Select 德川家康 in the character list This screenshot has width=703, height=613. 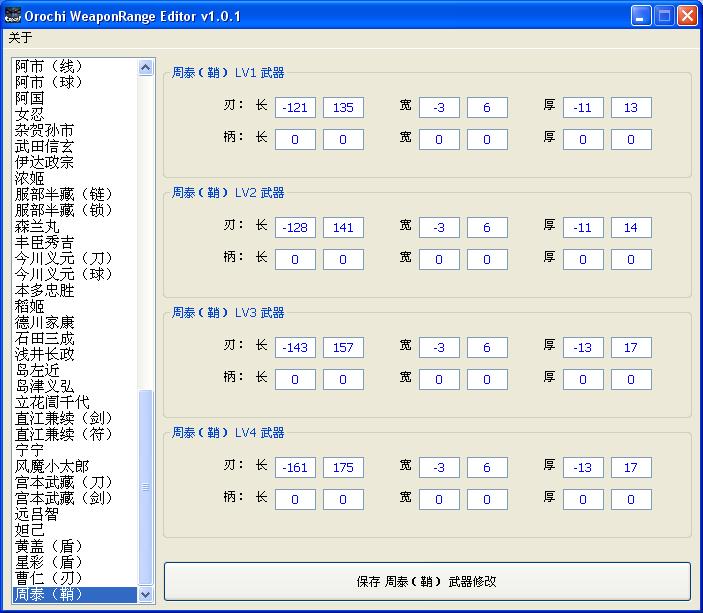coord(44,322)
